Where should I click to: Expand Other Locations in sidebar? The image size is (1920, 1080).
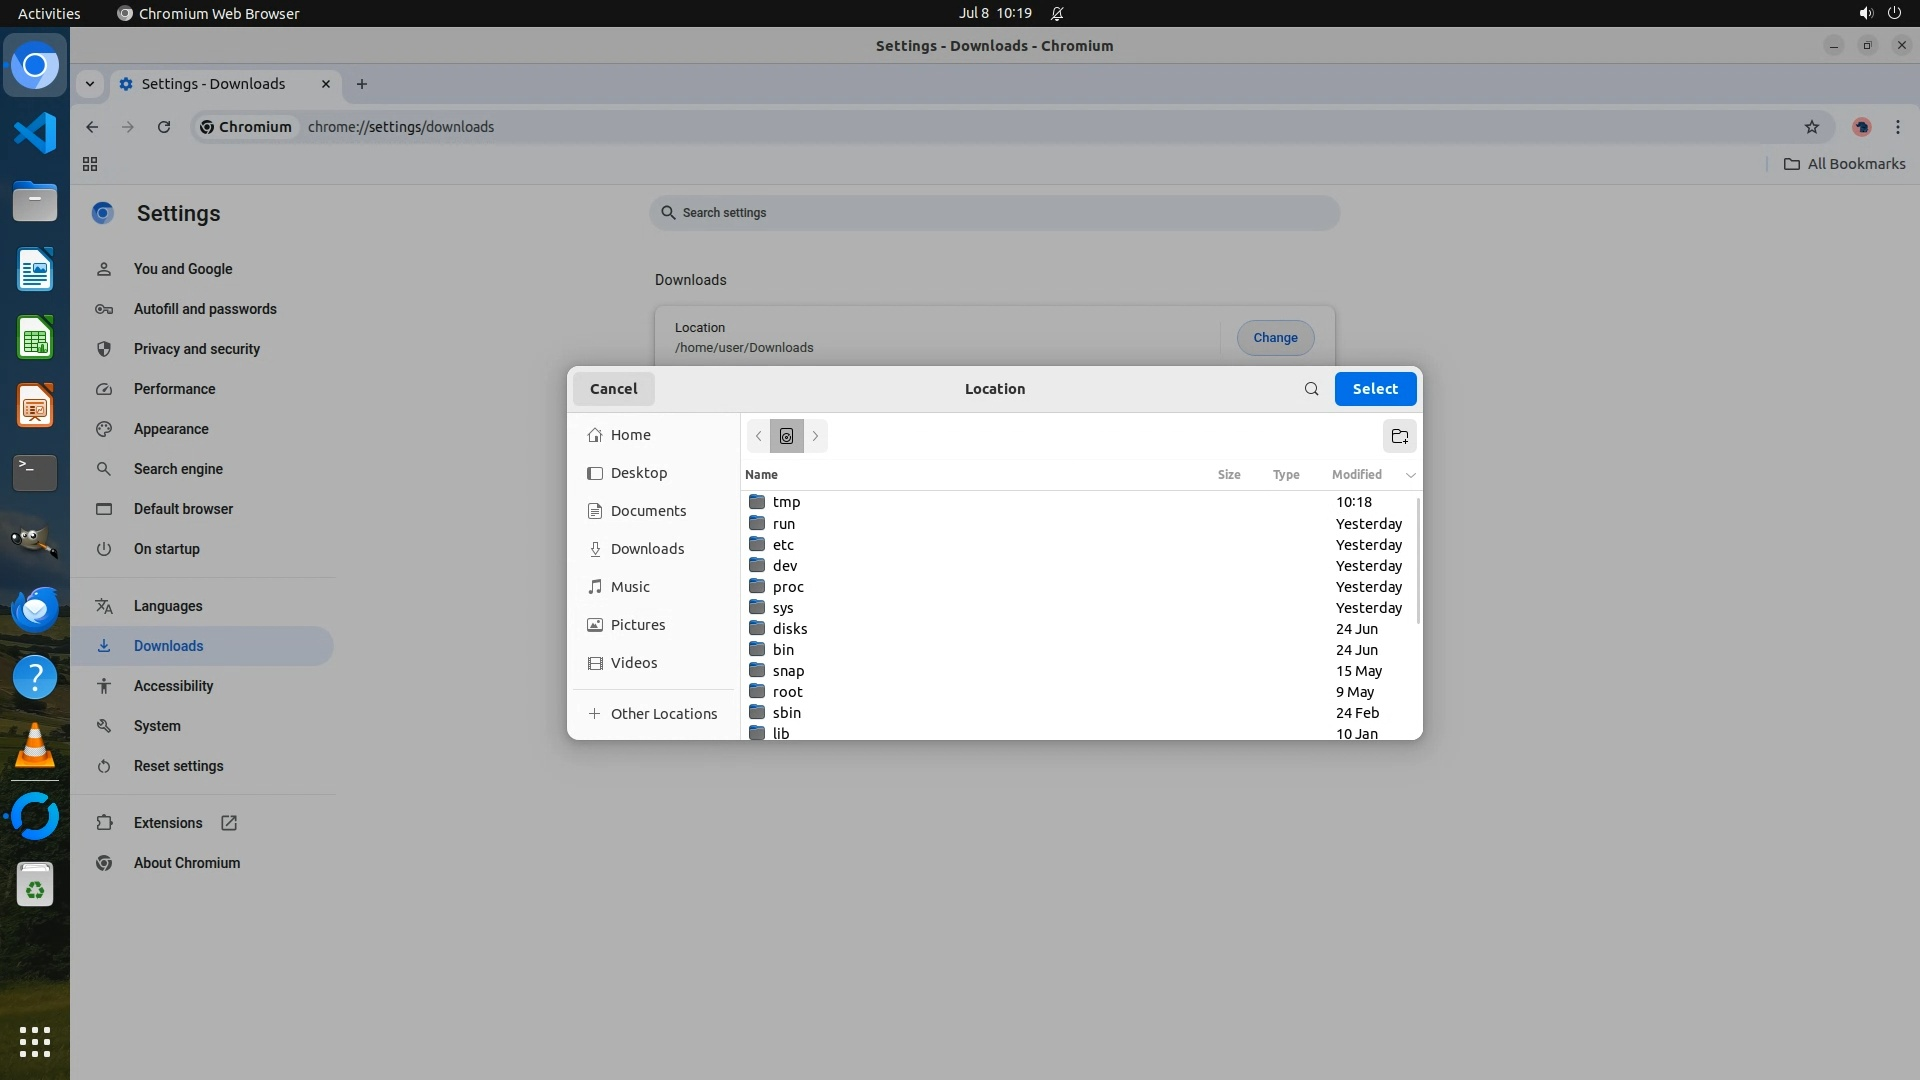(663, 714)
